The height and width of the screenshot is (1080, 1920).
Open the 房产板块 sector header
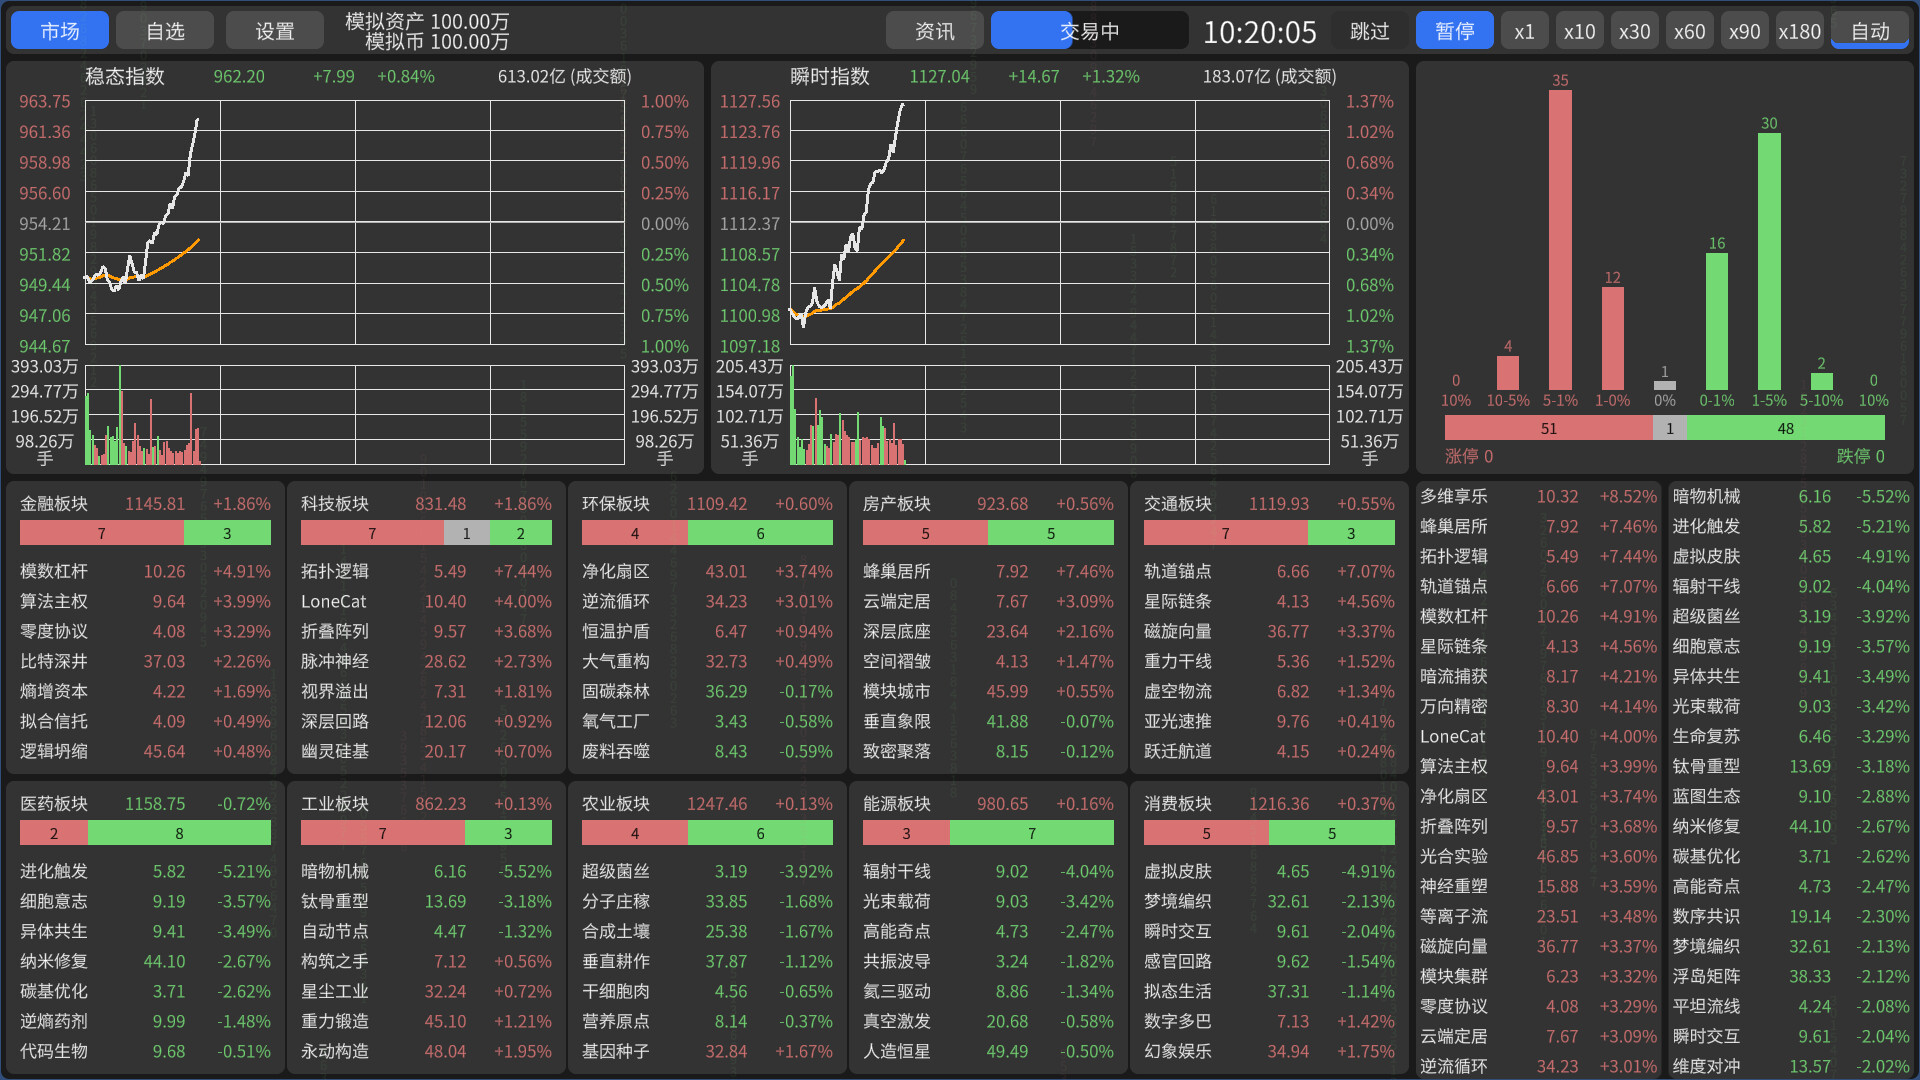click(988, 504)
